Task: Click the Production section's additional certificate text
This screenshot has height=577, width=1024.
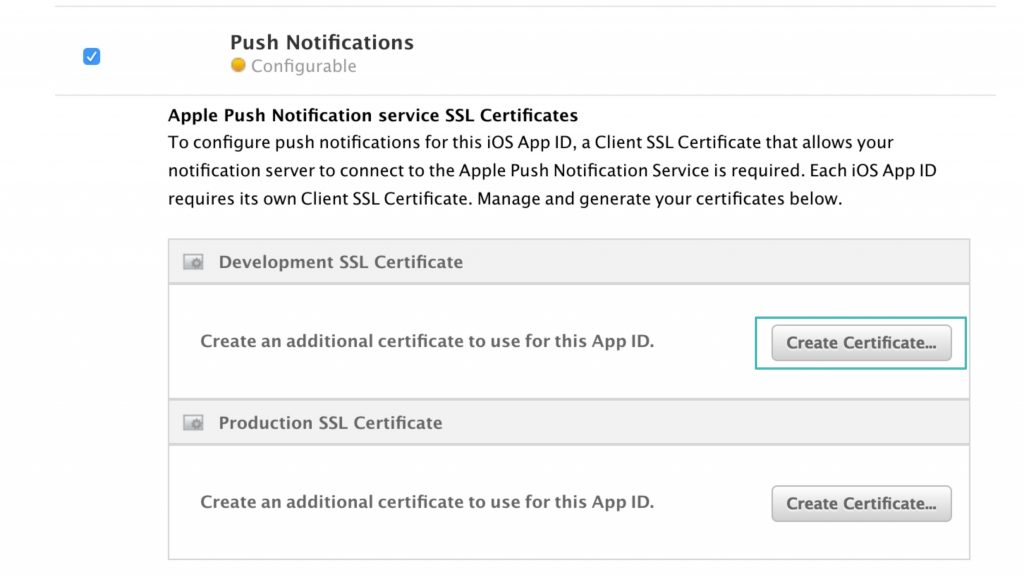Action: (x=427, y=502)
